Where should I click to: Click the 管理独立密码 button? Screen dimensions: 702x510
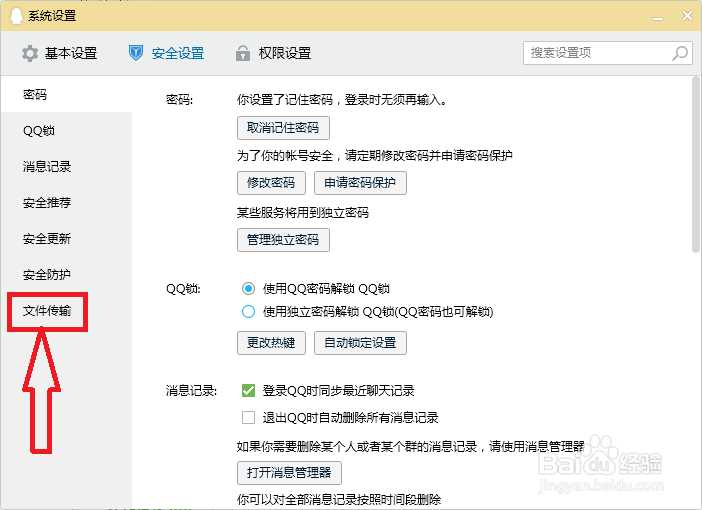coord(283,240)
